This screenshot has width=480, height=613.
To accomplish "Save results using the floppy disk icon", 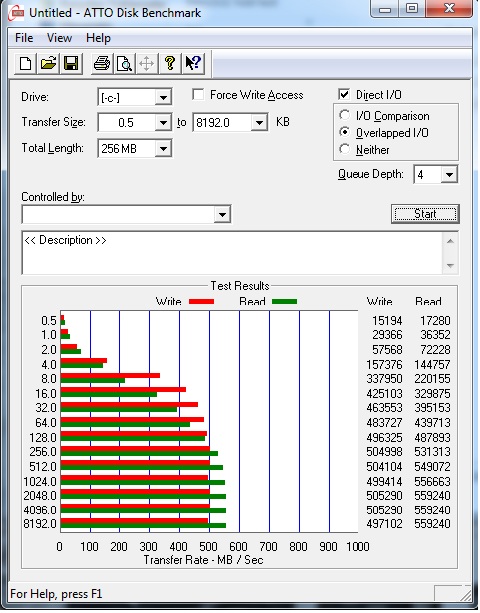I will (71, 63).
